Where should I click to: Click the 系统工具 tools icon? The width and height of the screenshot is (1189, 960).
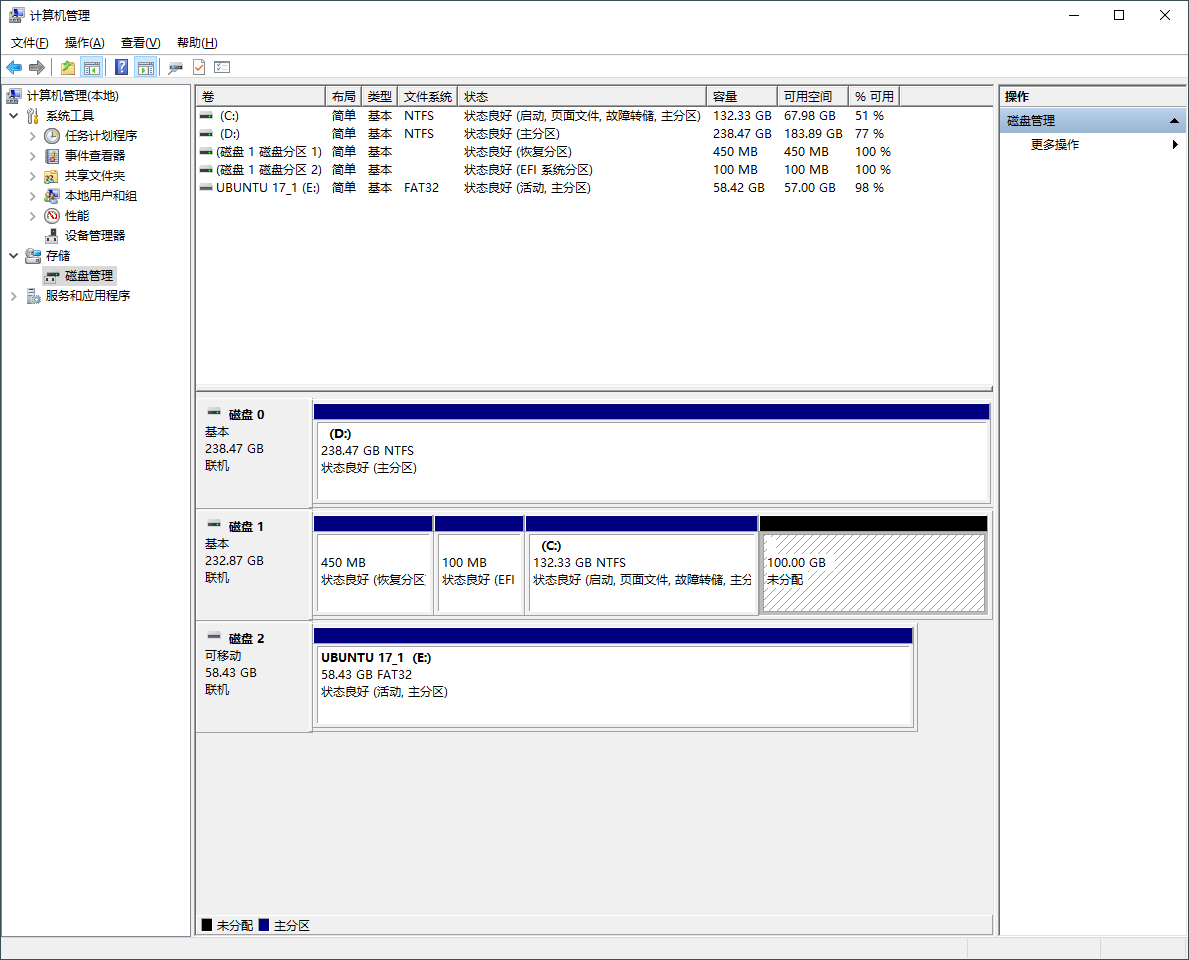(33, 115)
